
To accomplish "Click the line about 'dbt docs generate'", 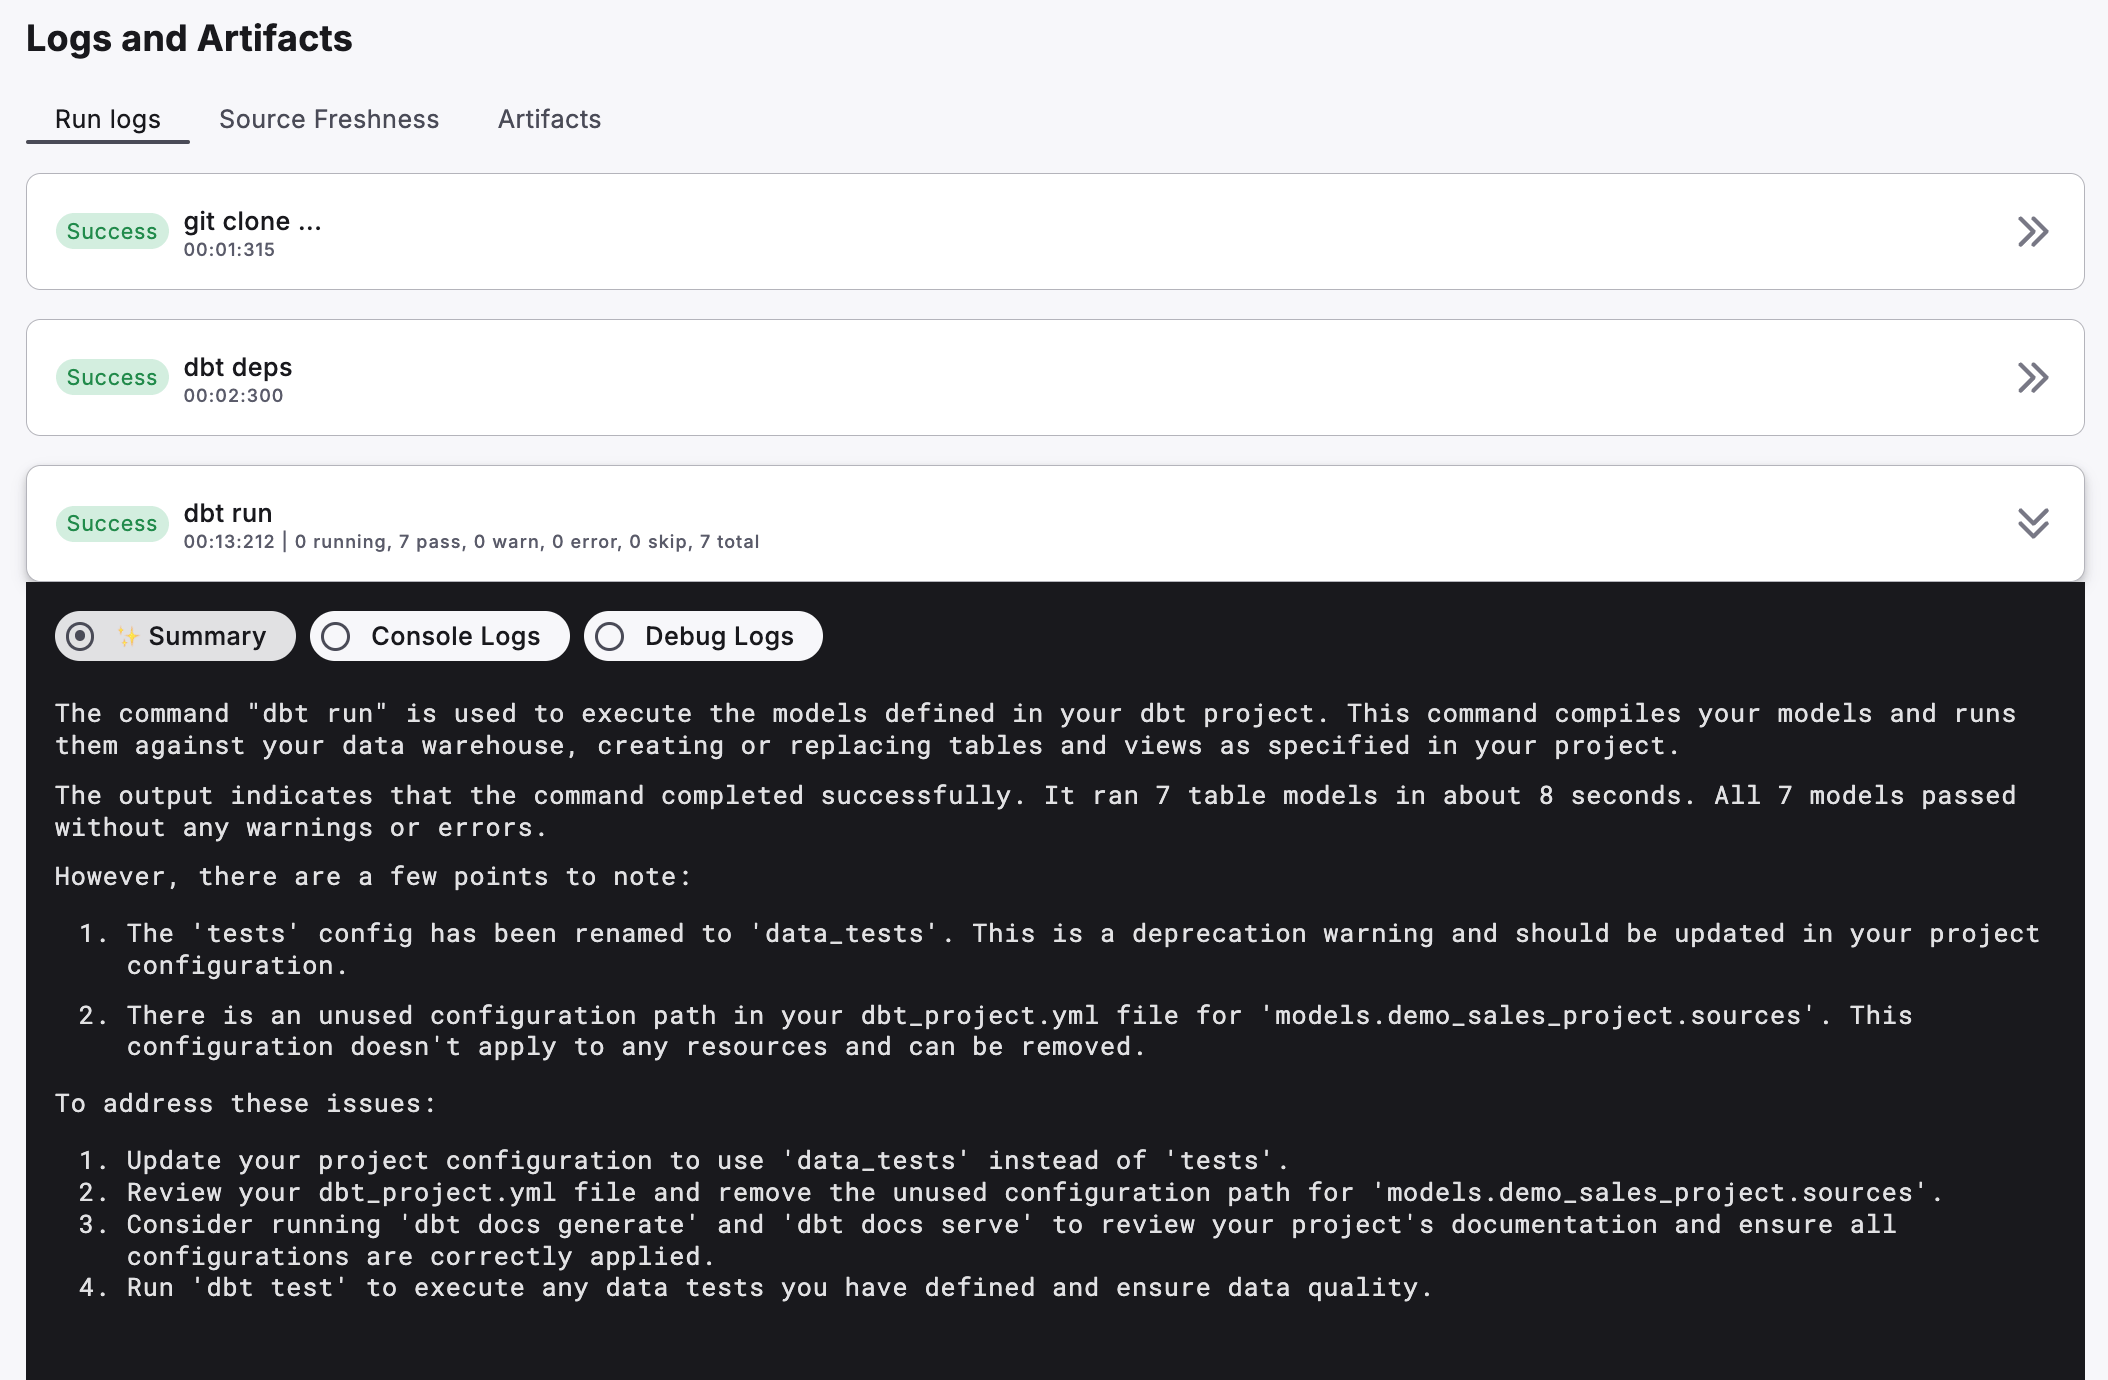I will pos(1011,1240).
